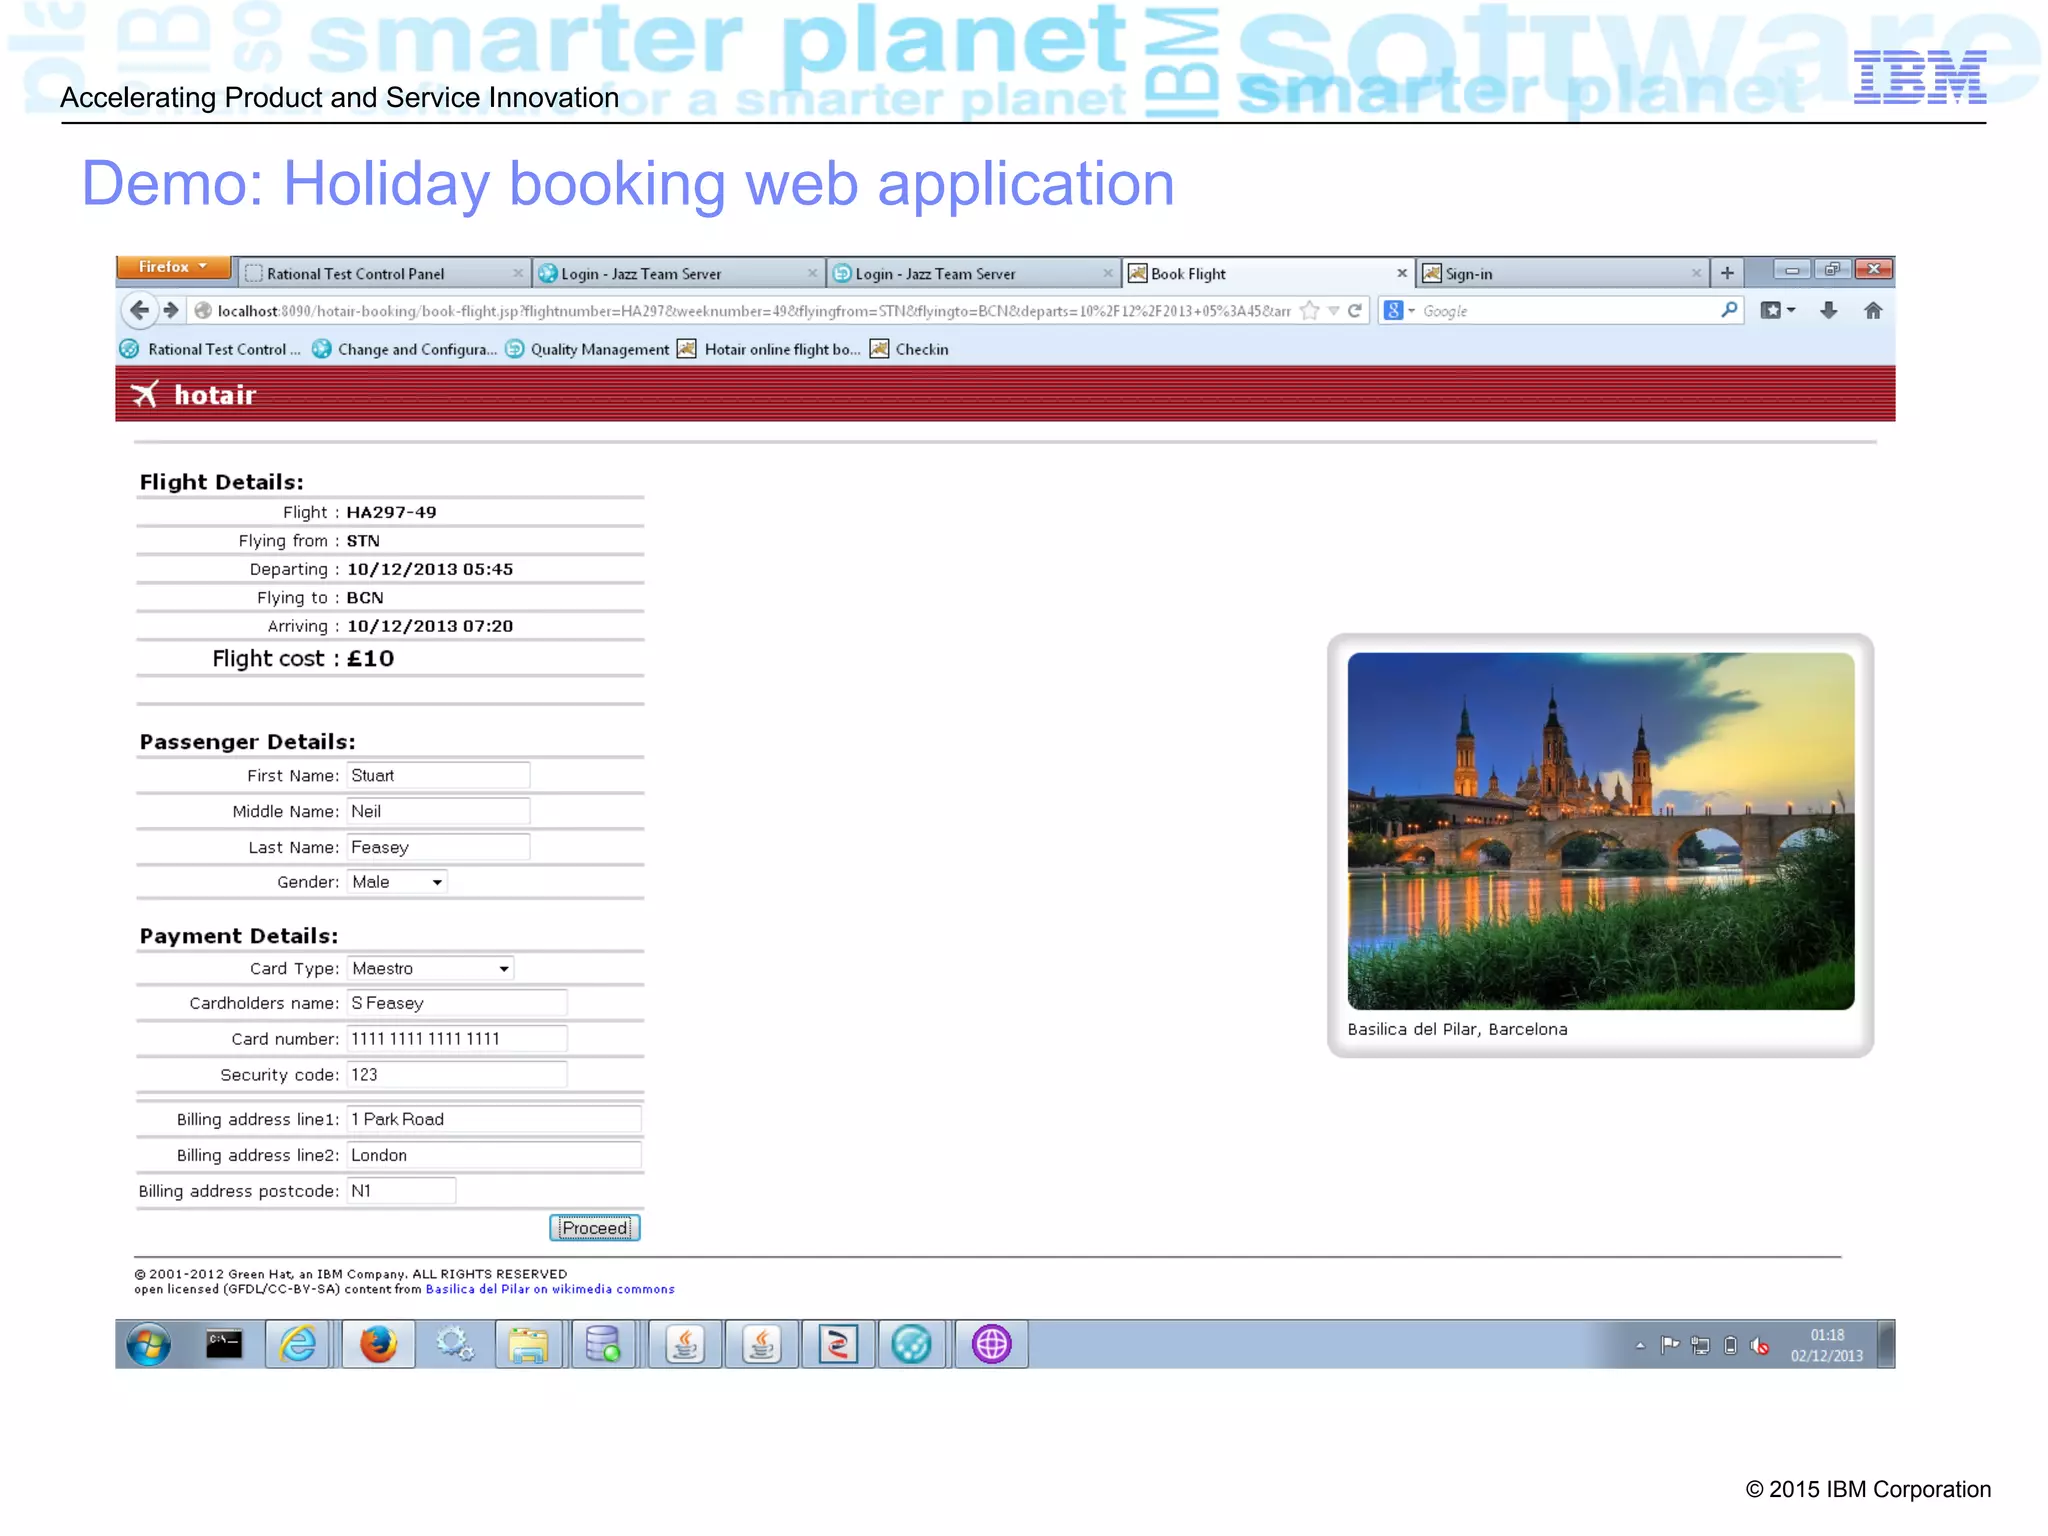Open the database icon in taskbar
This screenshot has height=1536, width=2048.
(603, 1344)
